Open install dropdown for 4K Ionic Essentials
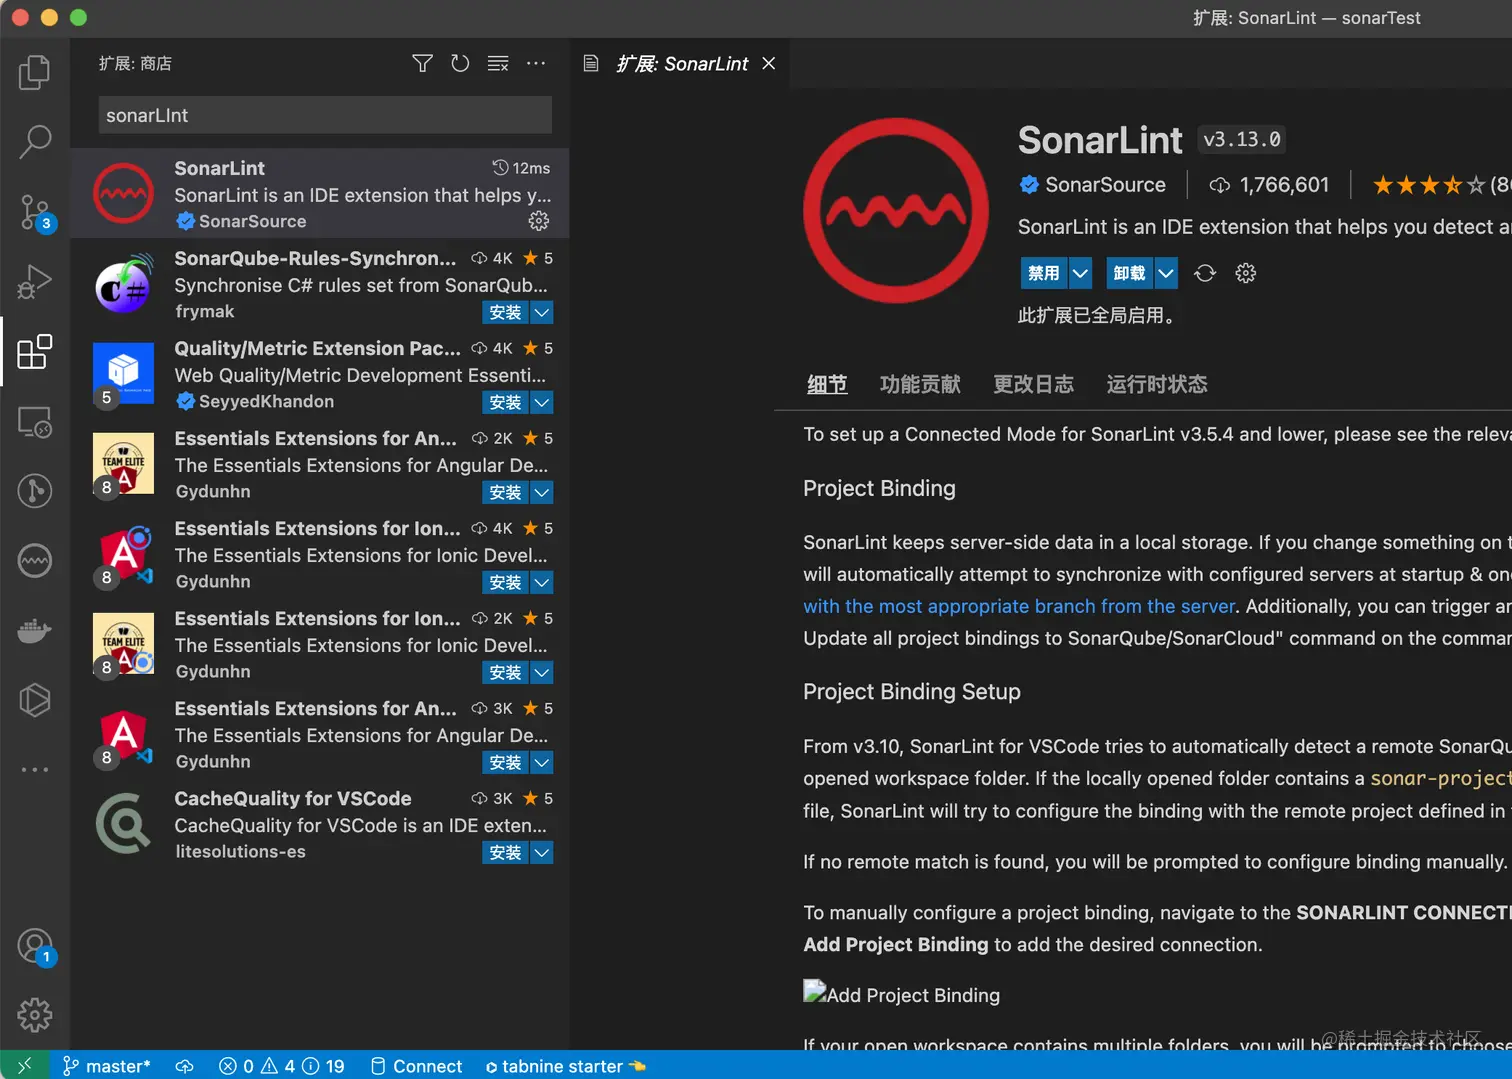The height and width of the screenshot is (1079, 1512). 541,583
